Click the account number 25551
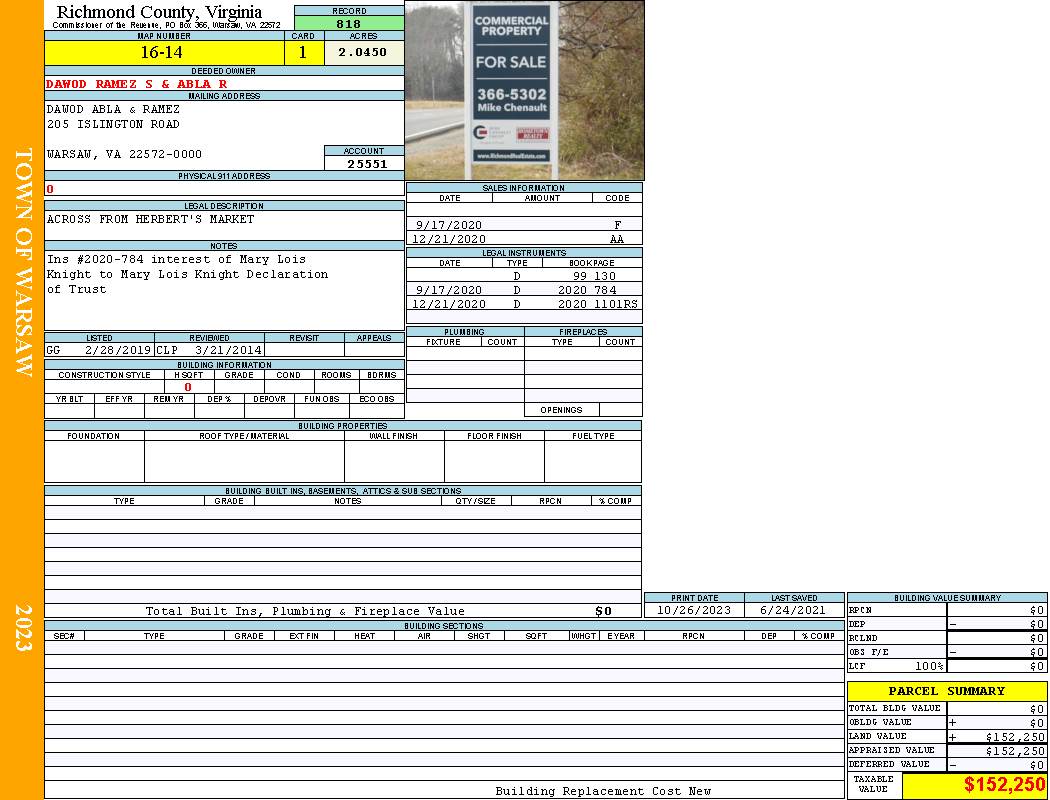The width and height of the screenshot is (1050, 800). point(366,164)
